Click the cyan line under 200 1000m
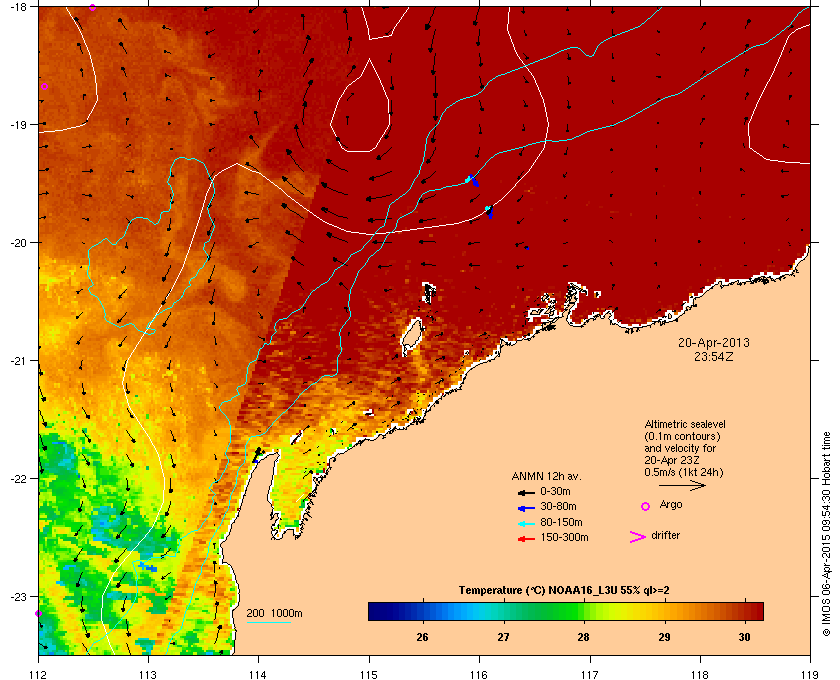Image resolution: width=840 pixels, height=680 pixels. (268, 622)
